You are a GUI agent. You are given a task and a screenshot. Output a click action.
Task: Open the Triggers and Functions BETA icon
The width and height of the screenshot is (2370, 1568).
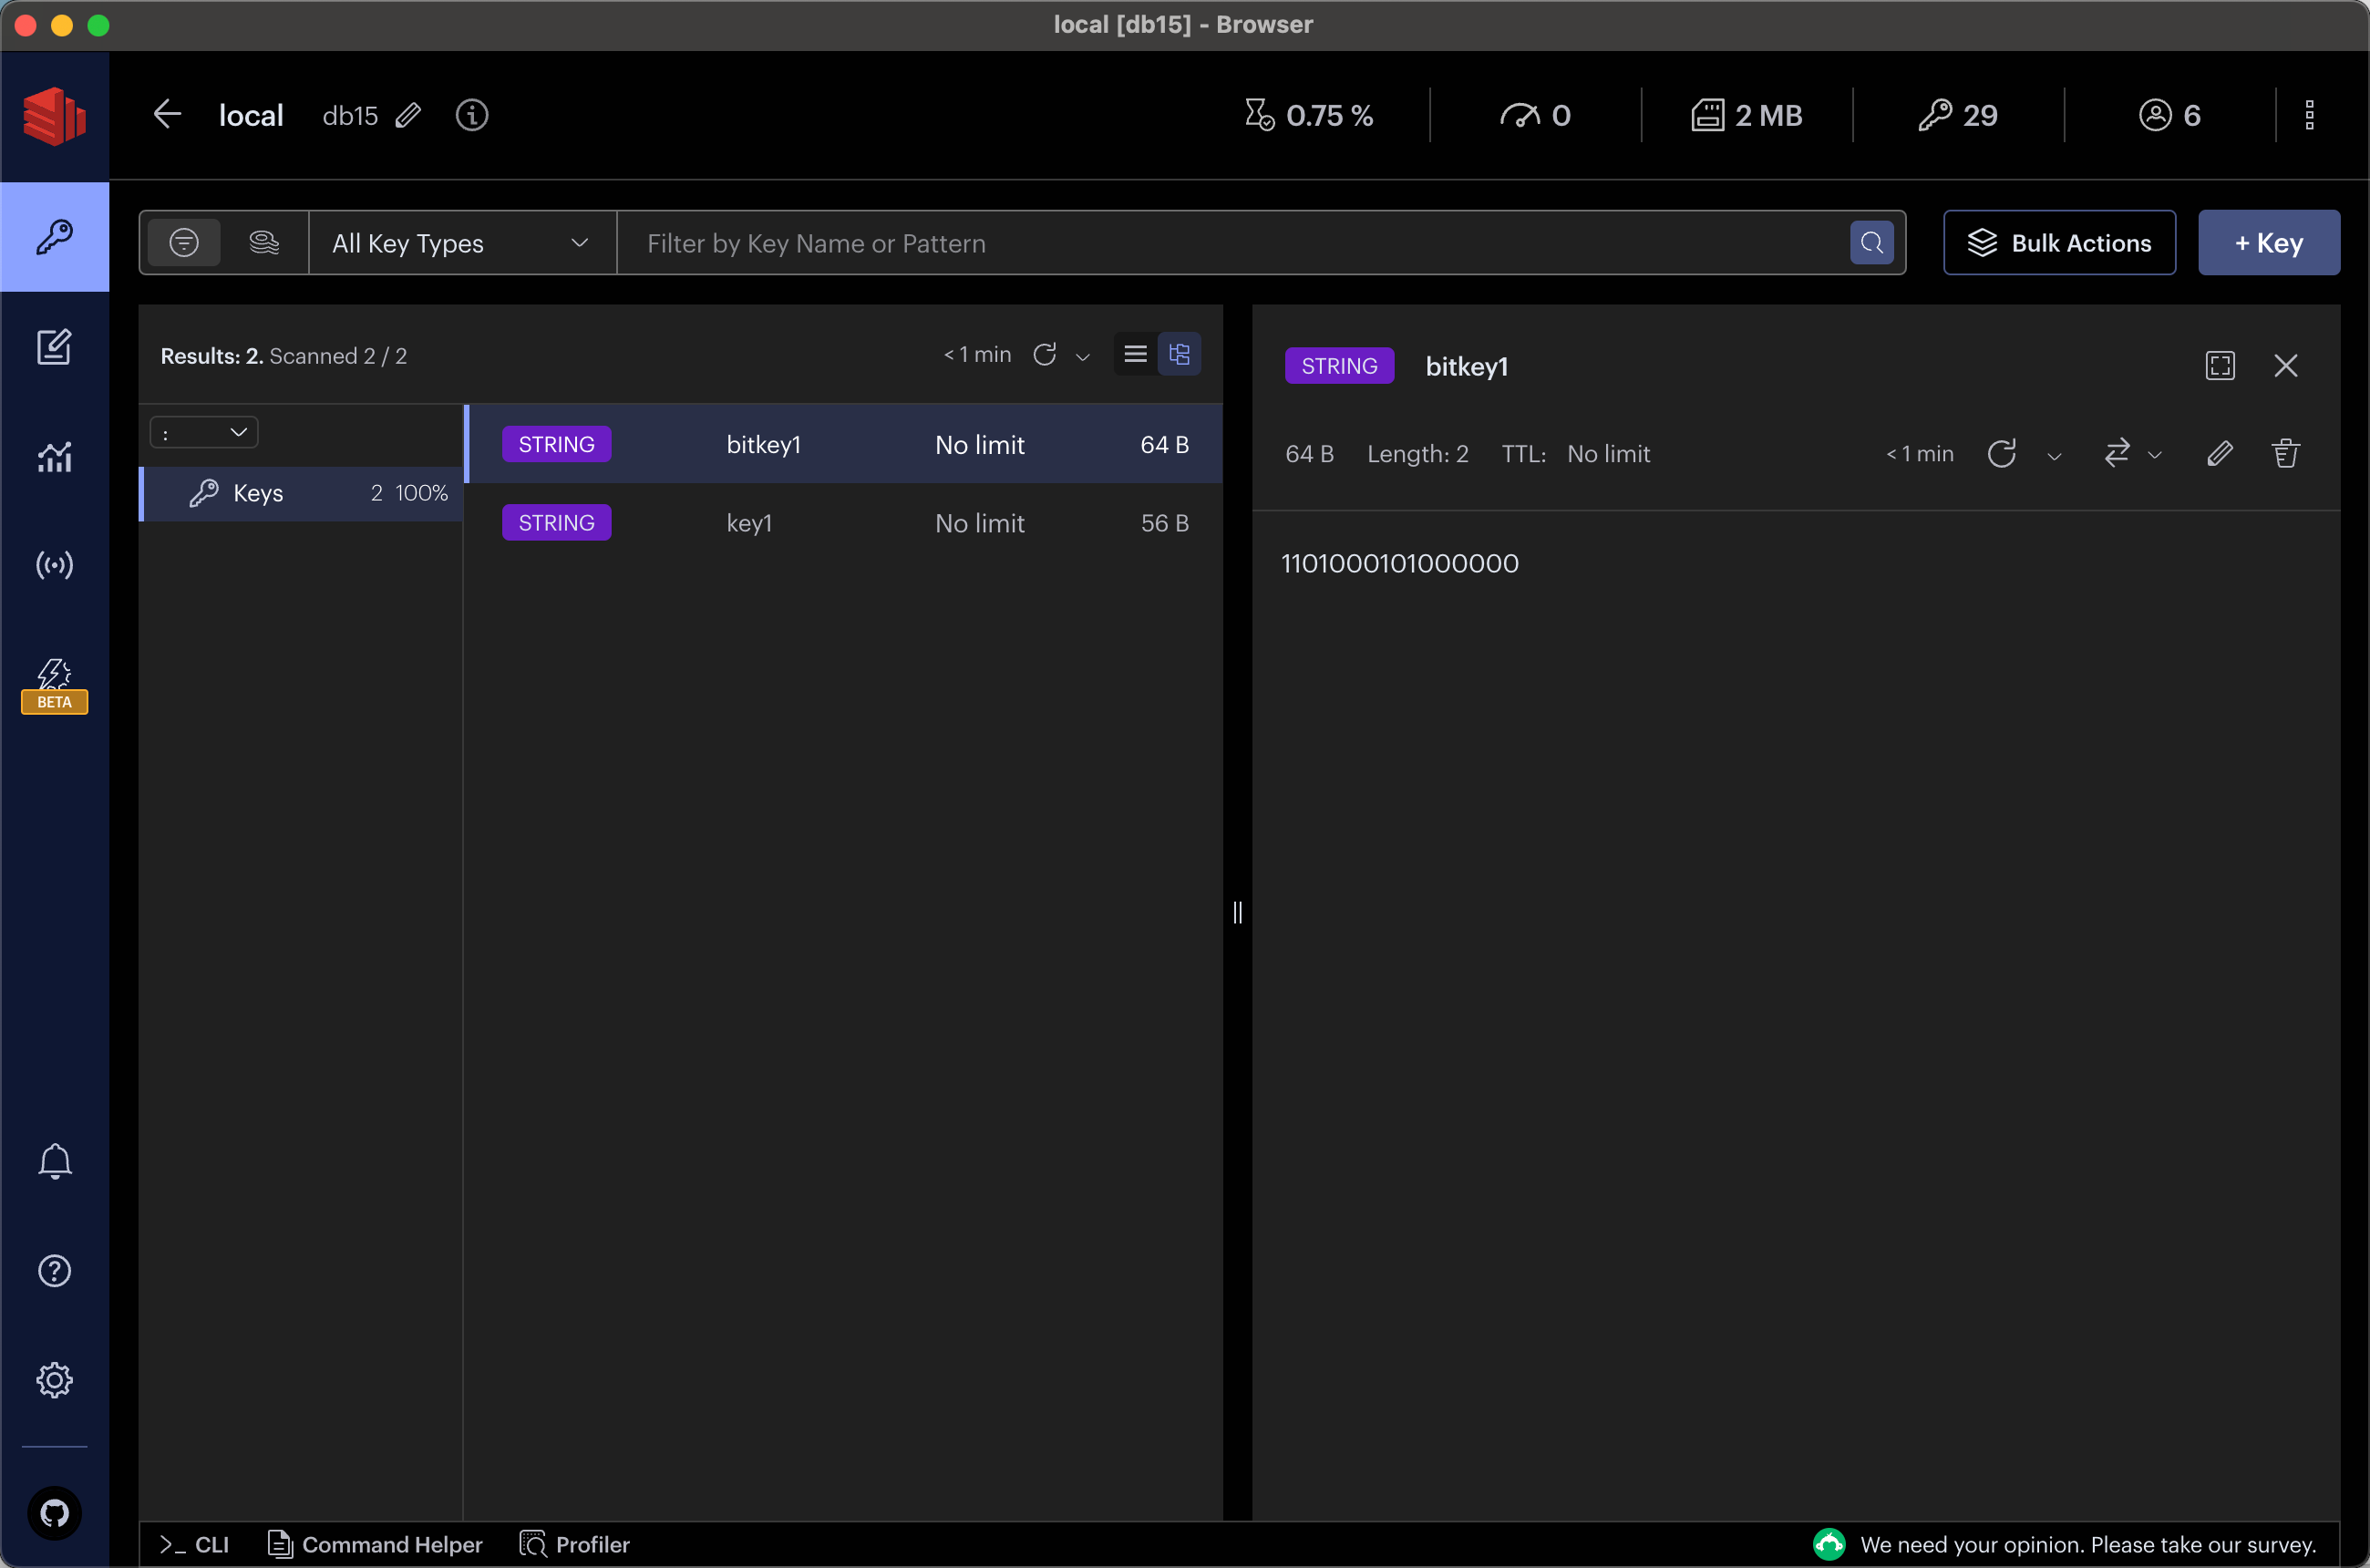click(54, 685)
